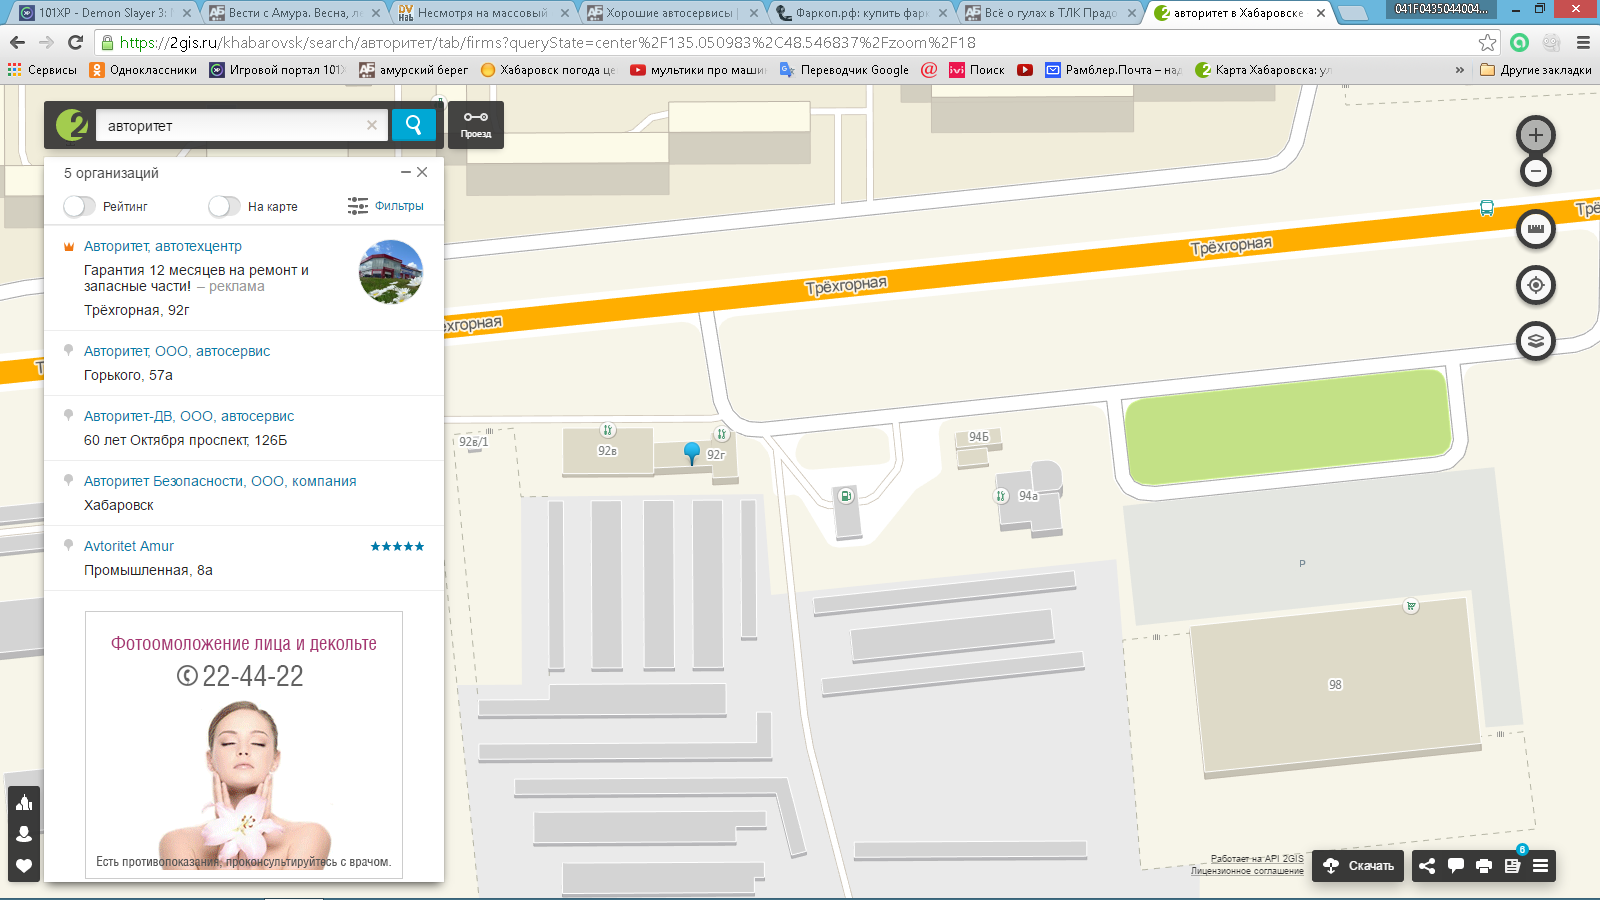This screenshot has height=900, width=1600.
Task: Open the Проезд route planner
Action: coord(476,125)
